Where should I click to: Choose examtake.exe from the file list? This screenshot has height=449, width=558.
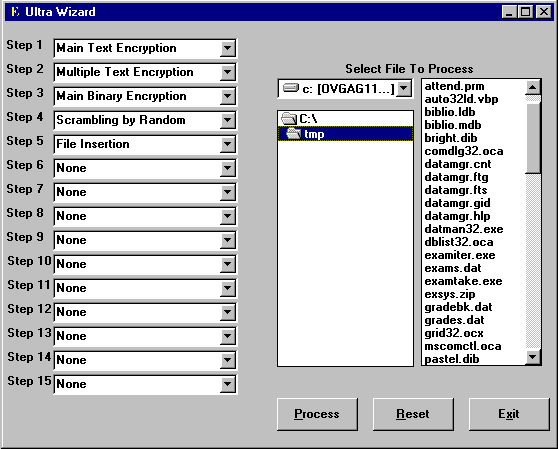point(463,281)
